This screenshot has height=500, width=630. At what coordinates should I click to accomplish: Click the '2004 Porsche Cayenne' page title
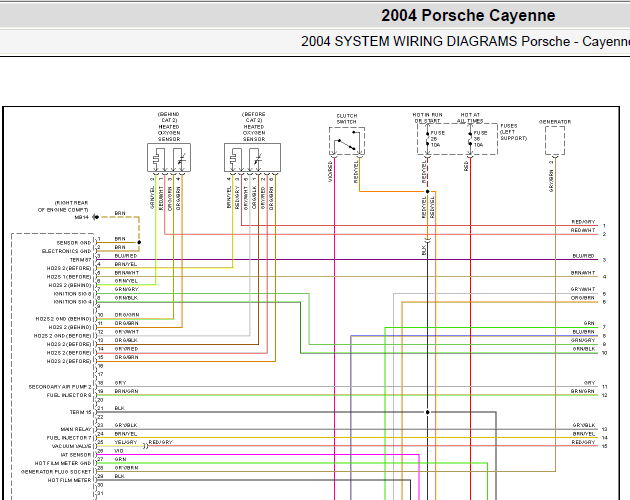[x=468, y=16]
